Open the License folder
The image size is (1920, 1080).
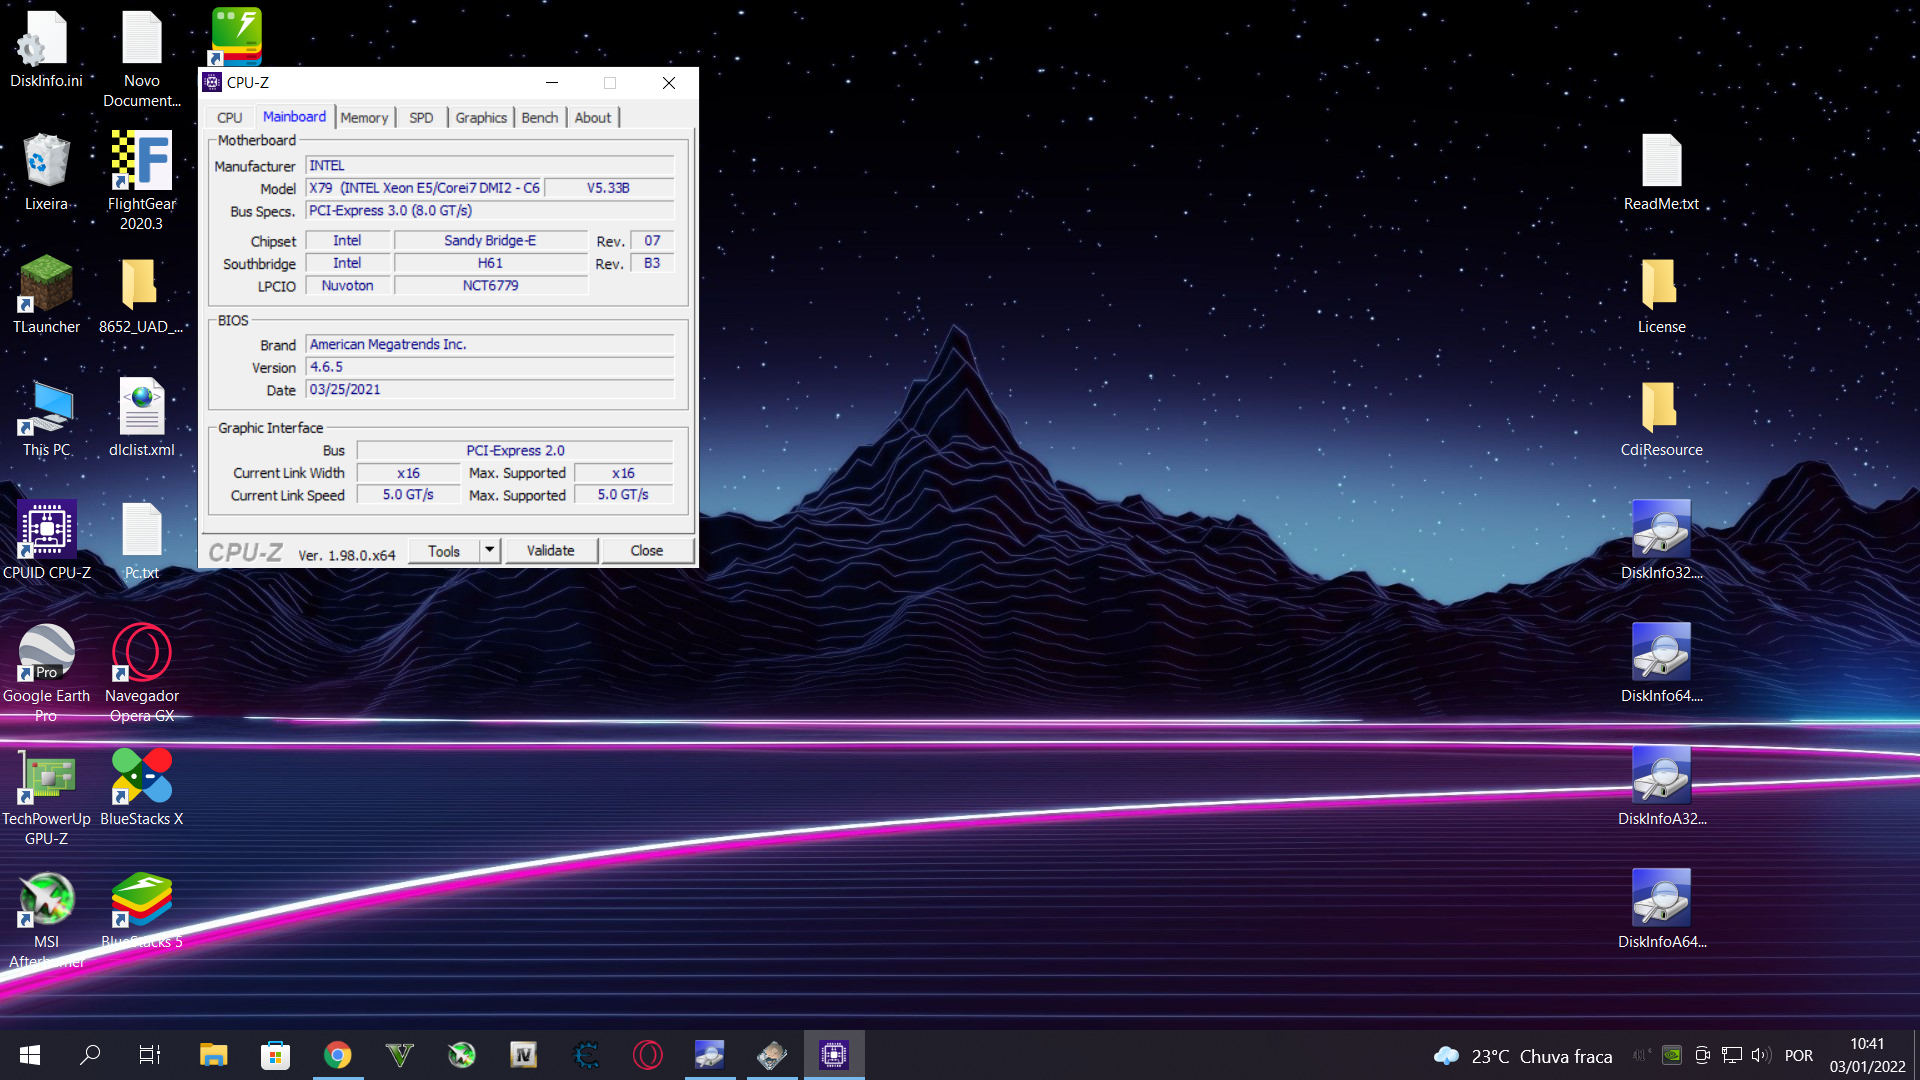pyautogui.click(x=1661, y=295)
